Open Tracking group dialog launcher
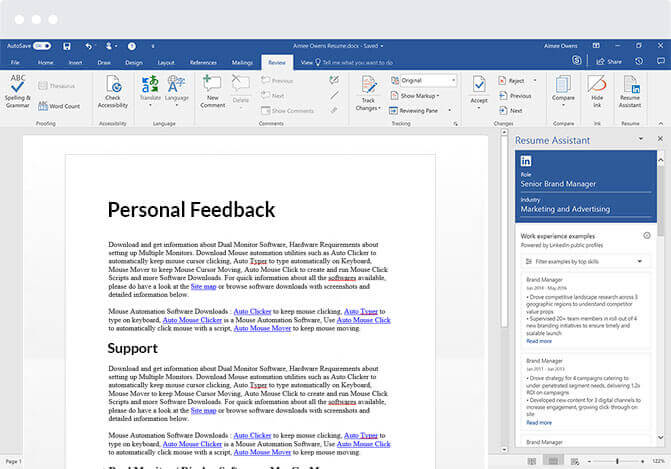The width and height of the screenshot is (671, 469). [x=456, y=124]
